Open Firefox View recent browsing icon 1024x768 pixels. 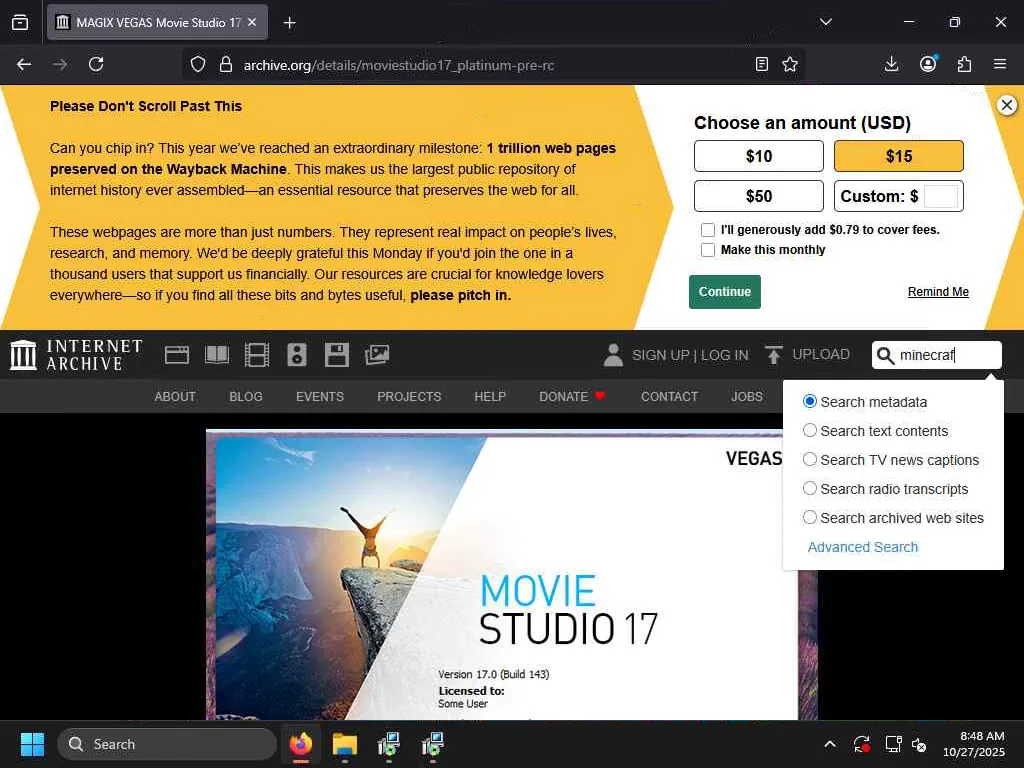(x=20, y=23)
